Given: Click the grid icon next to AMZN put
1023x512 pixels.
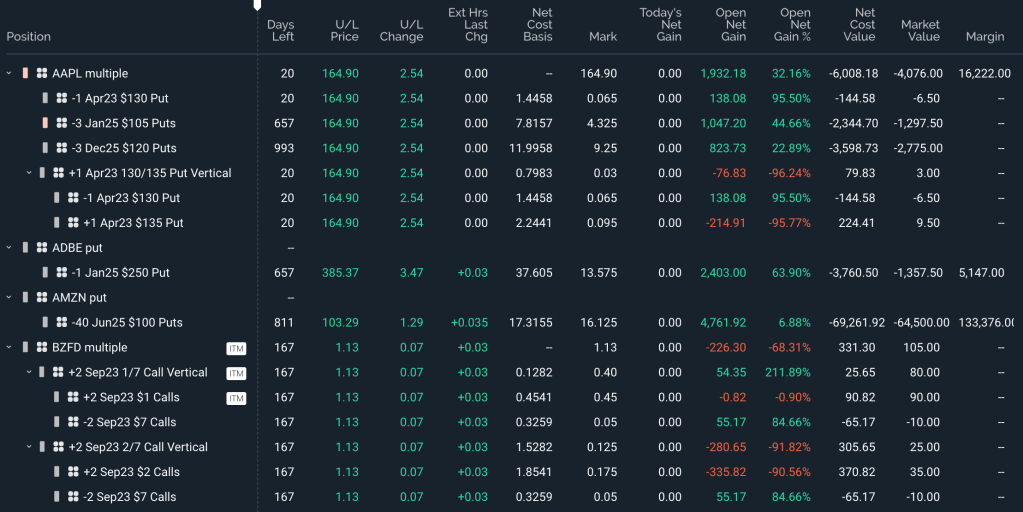Looking at the screenshot, I should (x=41, y=298).
